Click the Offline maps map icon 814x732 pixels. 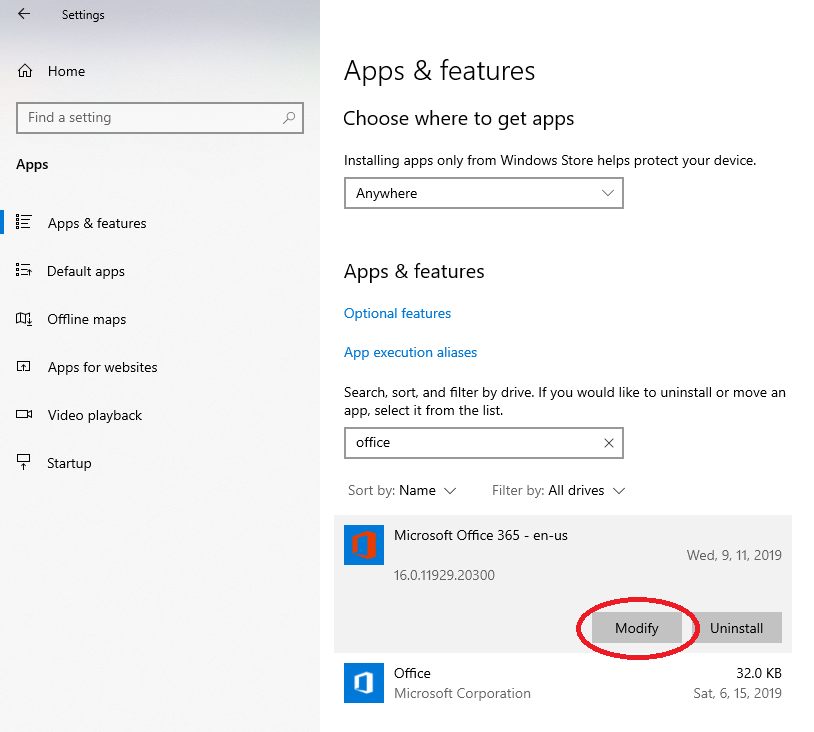pos(24,319)
